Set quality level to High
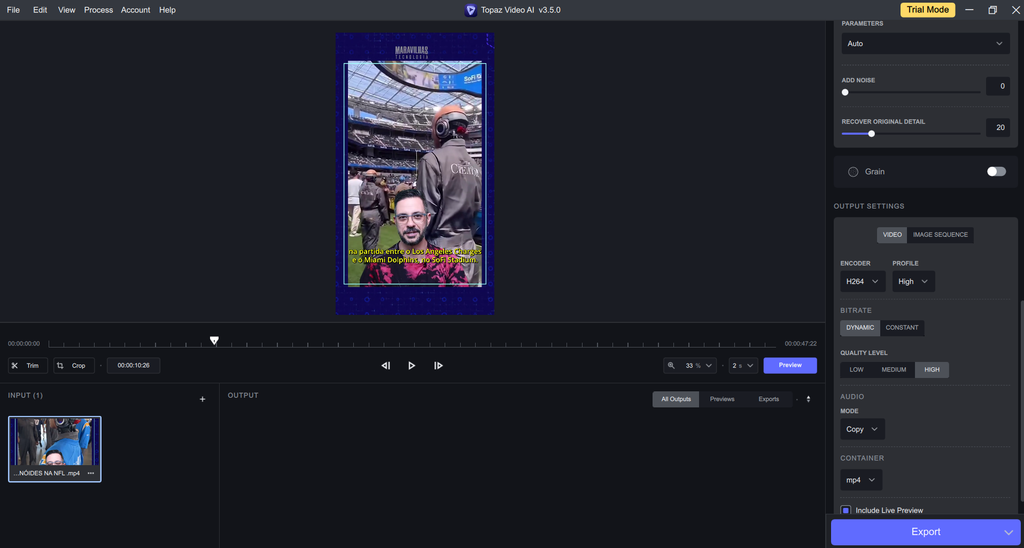 click(x=932, y=370)
